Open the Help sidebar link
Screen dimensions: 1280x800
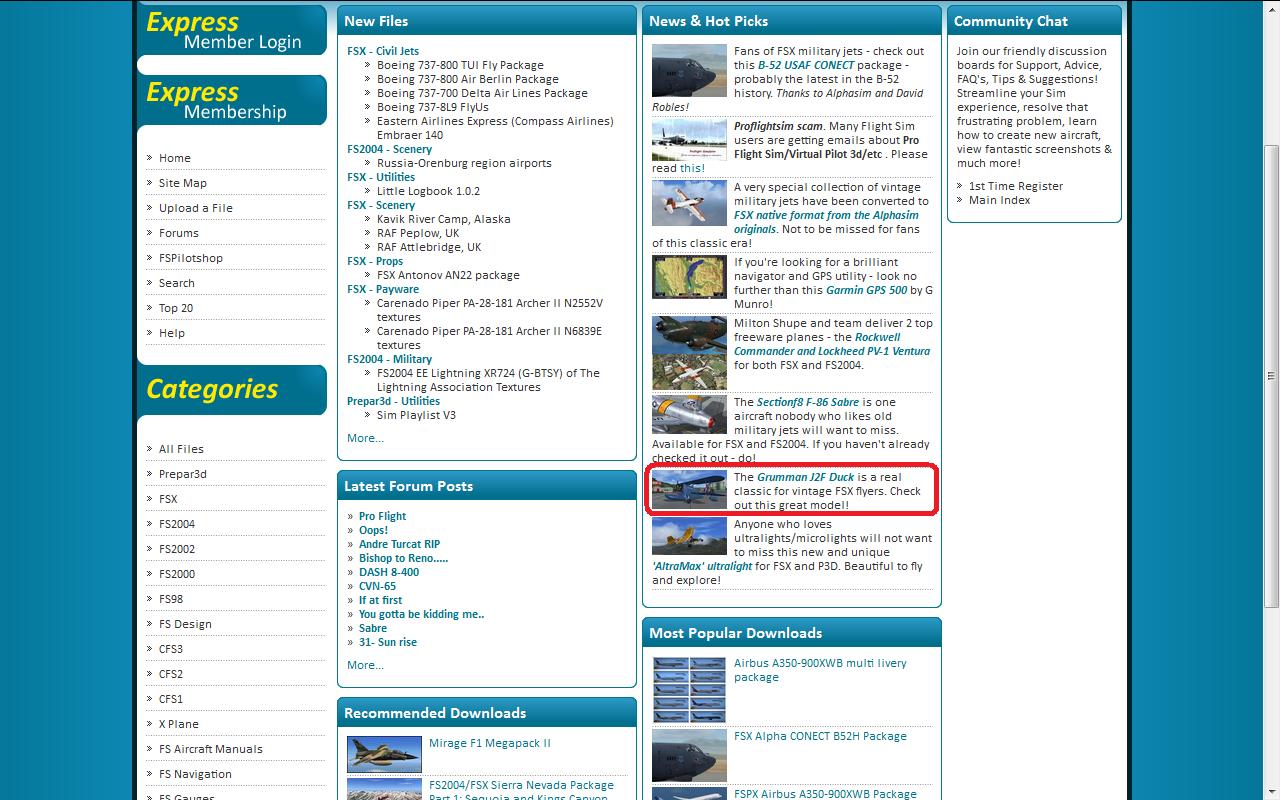pyautogui.click(x=172, y=333)
